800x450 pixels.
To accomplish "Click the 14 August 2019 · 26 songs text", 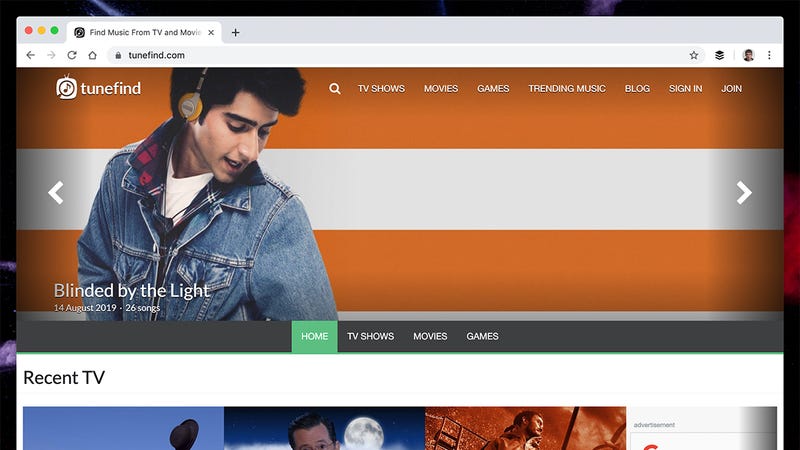I will tap(107, 308).
